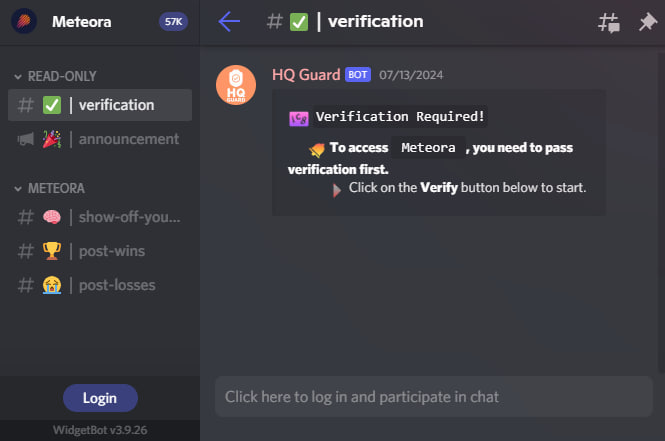Collapse the METEORA category chevron
The height and width of the screenshot is (441, 665).
click(18, 189)
